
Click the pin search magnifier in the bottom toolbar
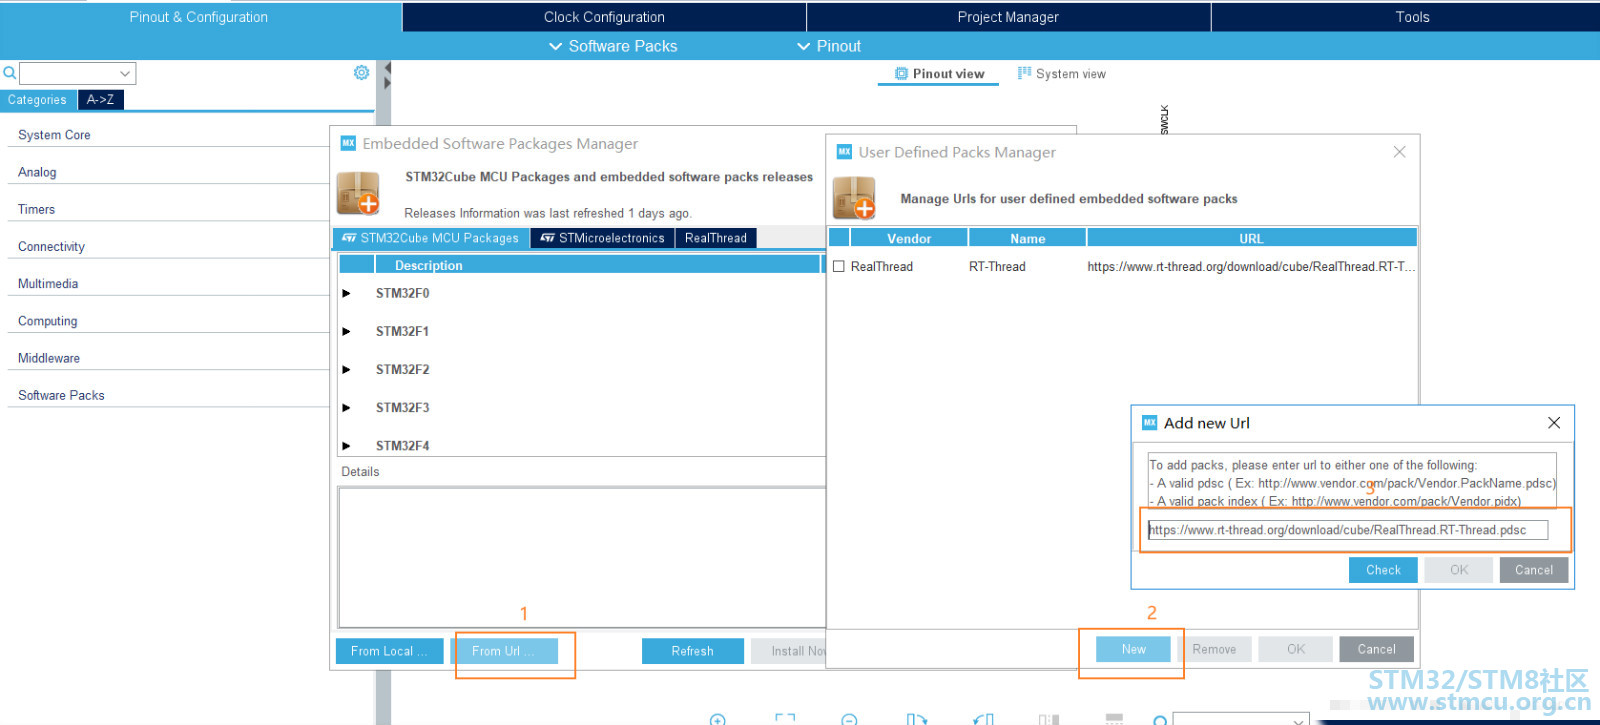click(1160, 720)
